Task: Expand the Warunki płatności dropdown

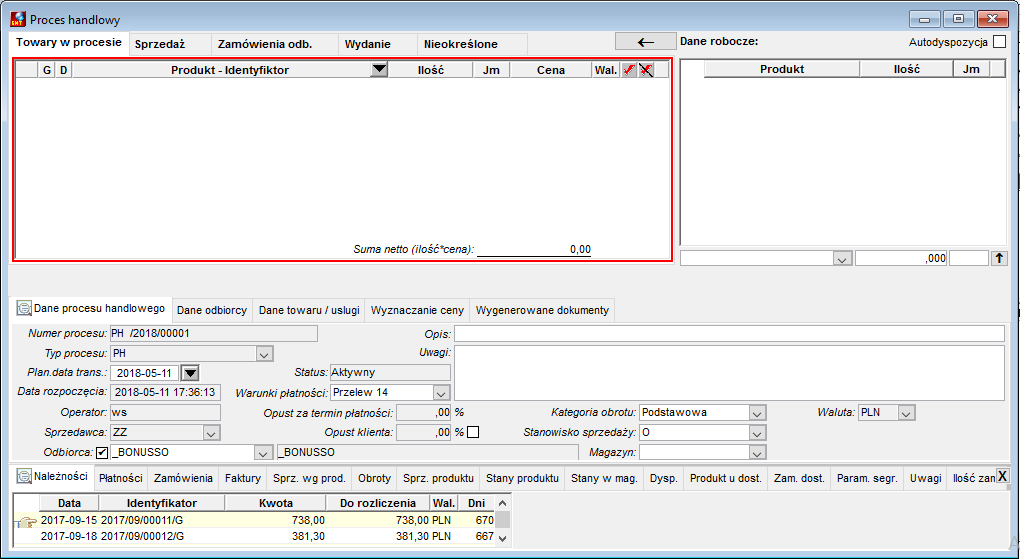Action: click(x=441, y=393)
